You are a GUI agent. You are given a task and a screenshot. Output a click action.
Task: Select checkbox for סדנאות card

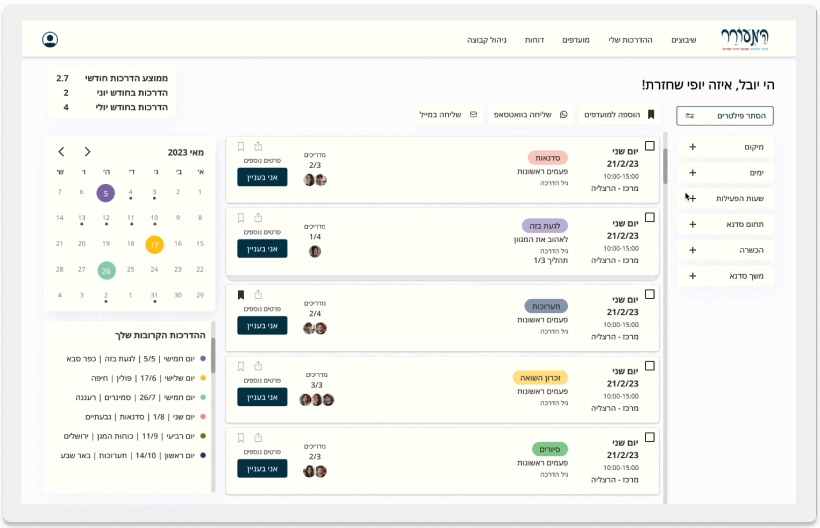[x=650, y=146]
